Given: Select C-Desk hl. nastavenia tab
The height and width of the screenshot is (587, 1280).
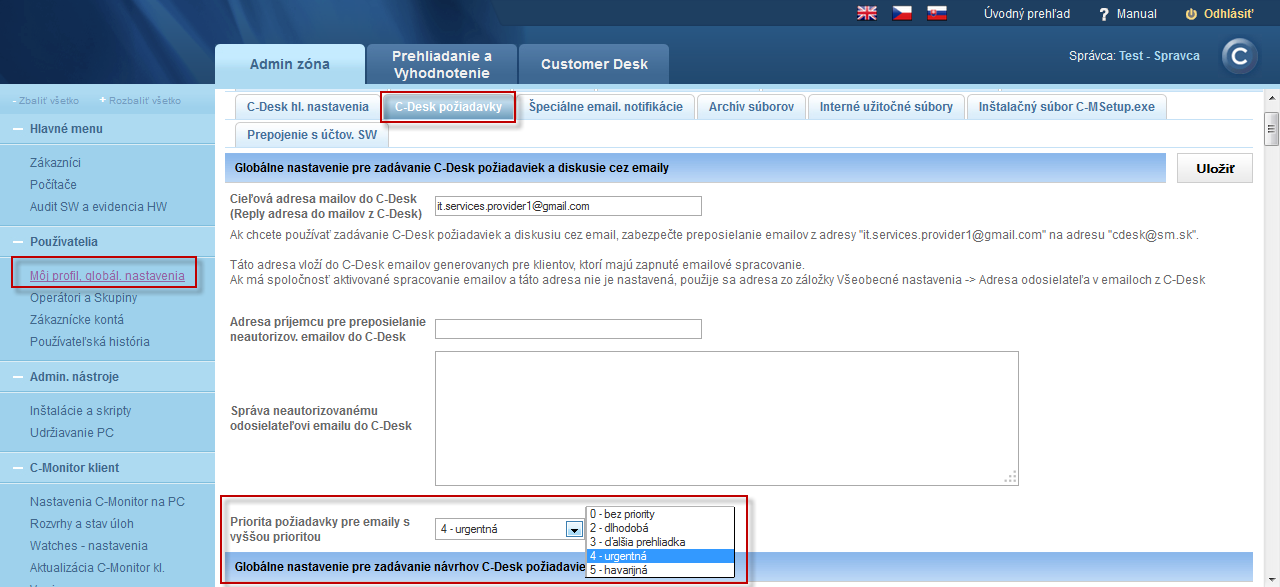Looking at the screenshot, I should tap(307, 106).
